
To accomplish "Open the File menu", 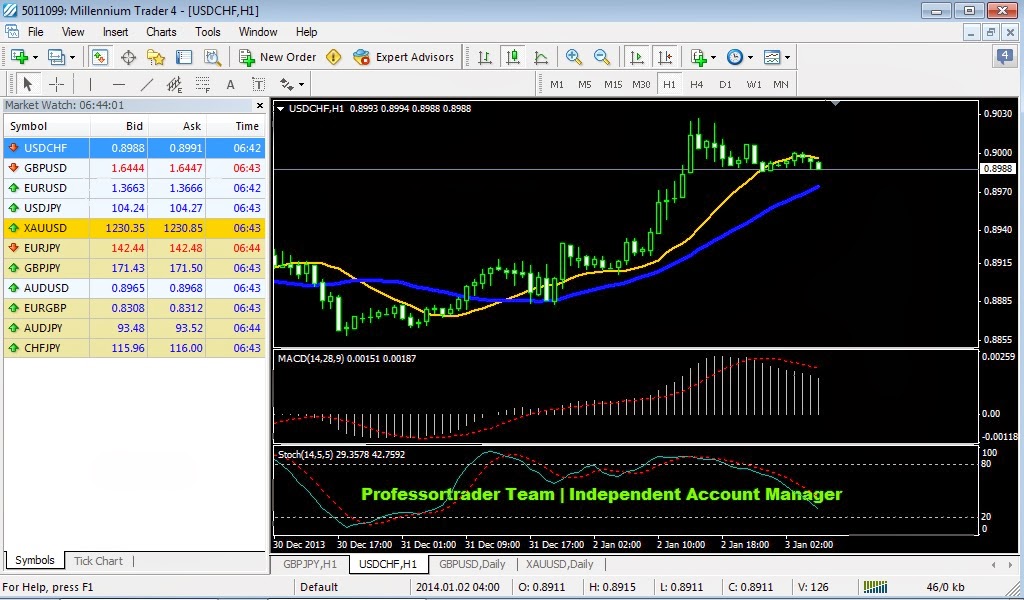I will [x=35, y=32].
